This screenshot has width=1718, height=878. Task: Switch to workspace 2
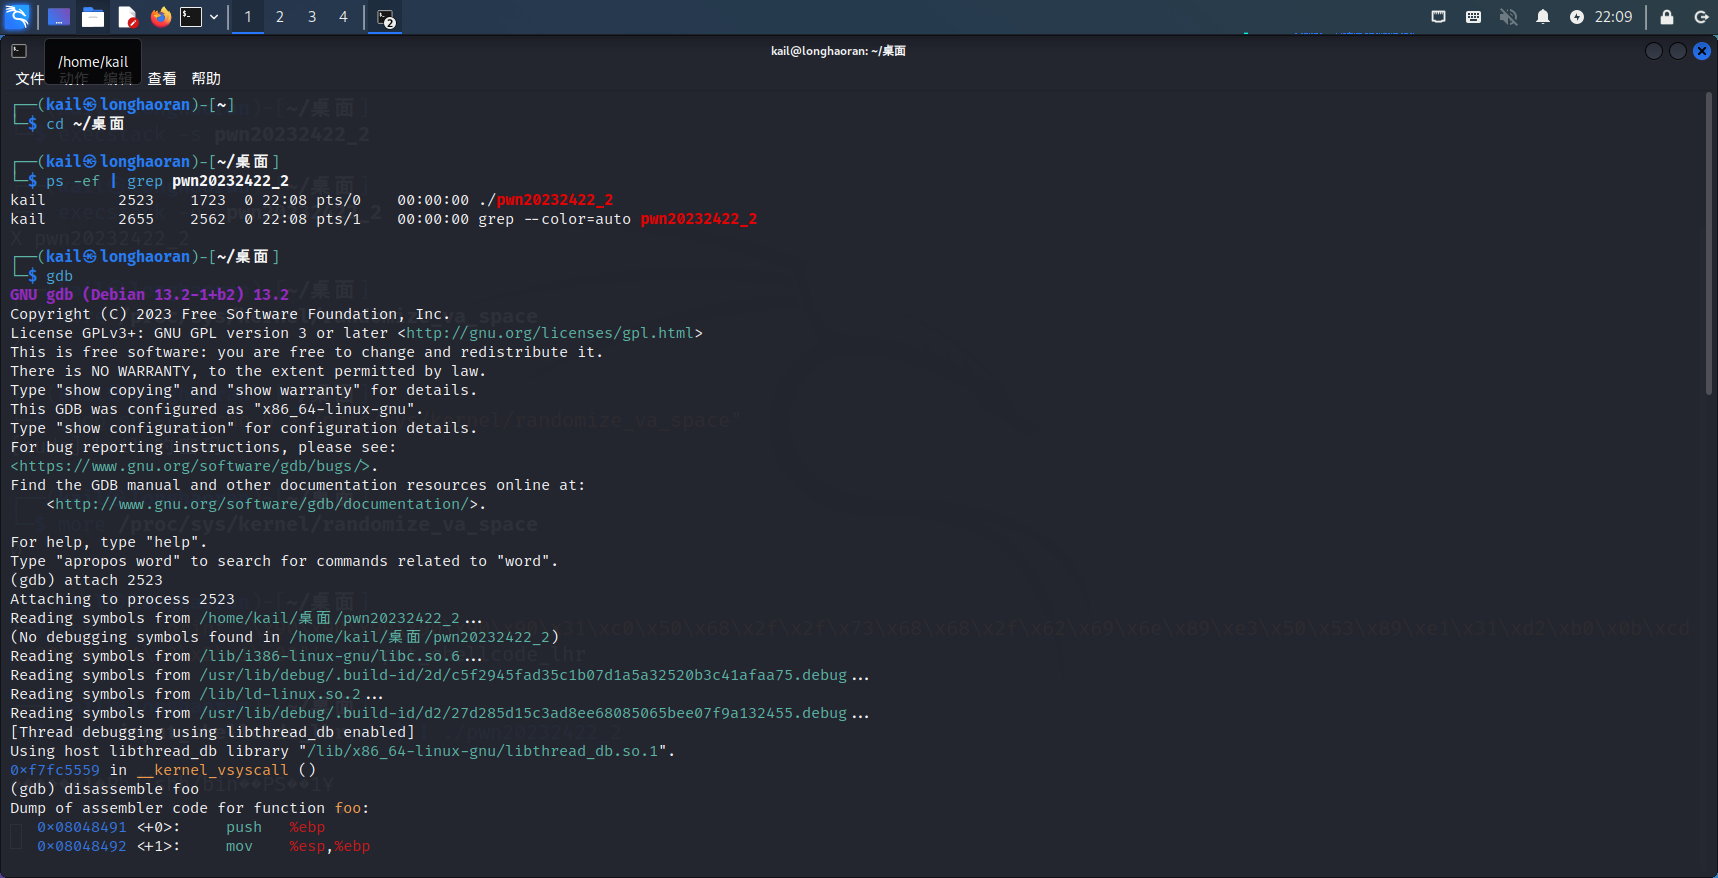(x=280, y=17)
